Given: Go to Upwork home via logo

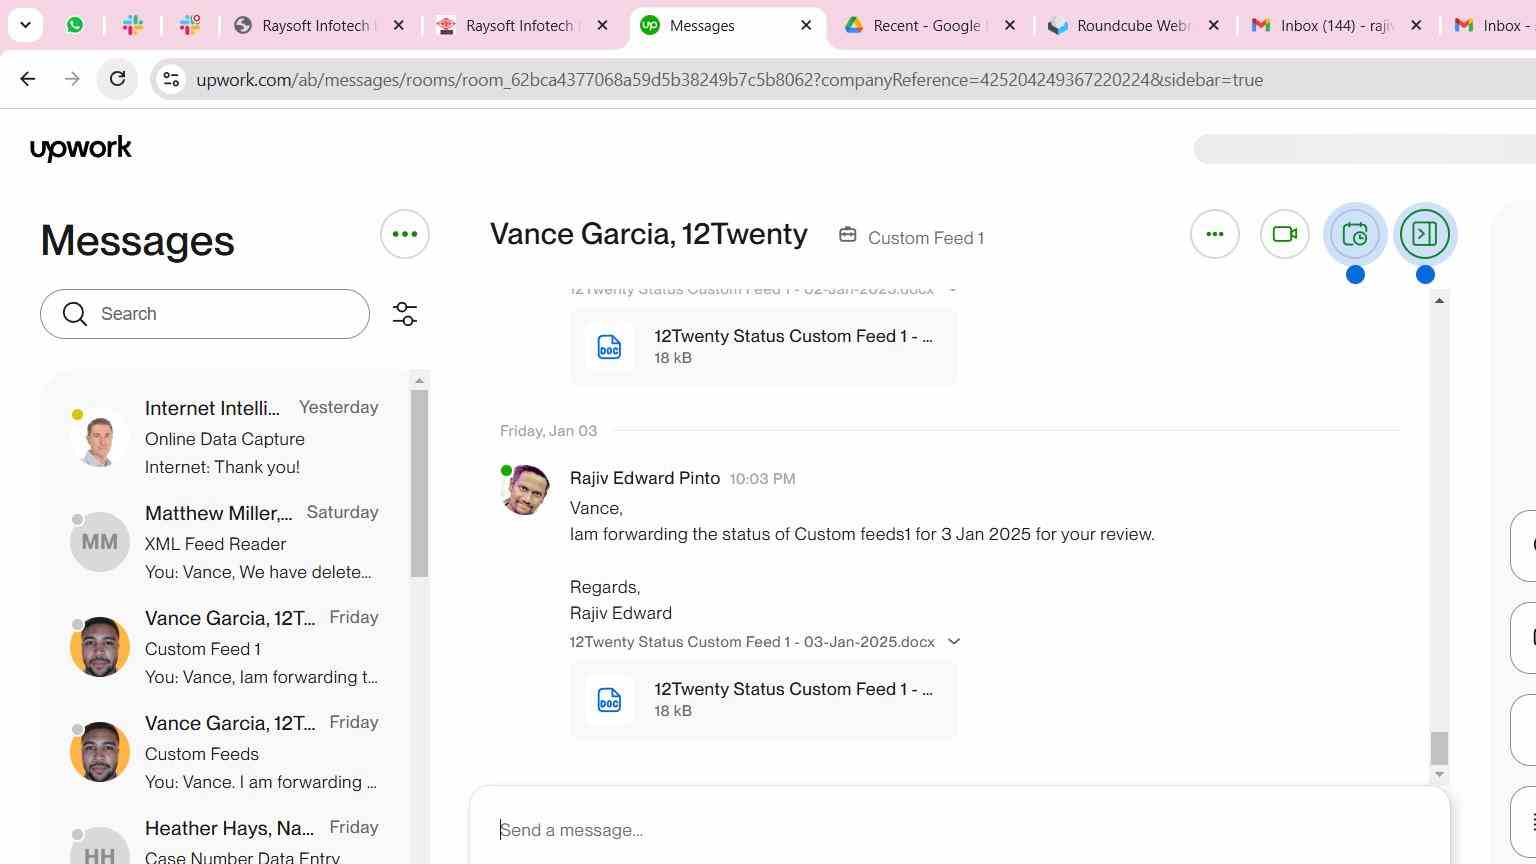Looking at the screenshot, I should [81, 149].
